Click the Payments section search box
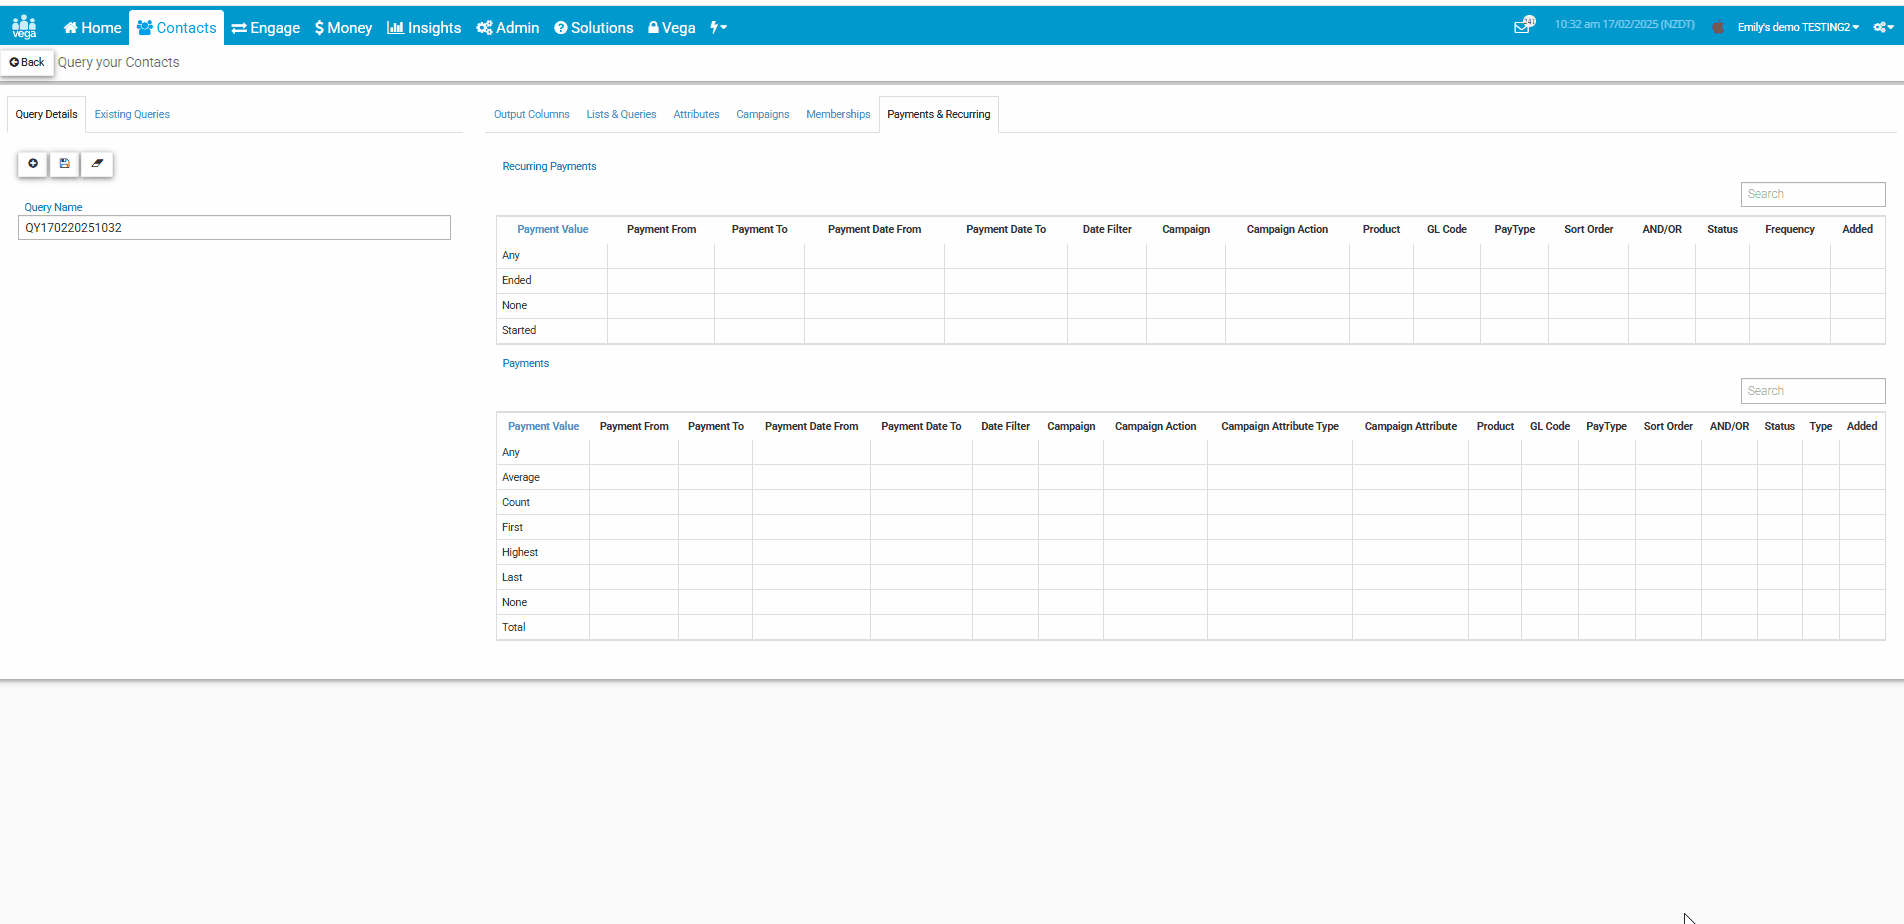1904x924 pixels. (x=1812, y=391)
